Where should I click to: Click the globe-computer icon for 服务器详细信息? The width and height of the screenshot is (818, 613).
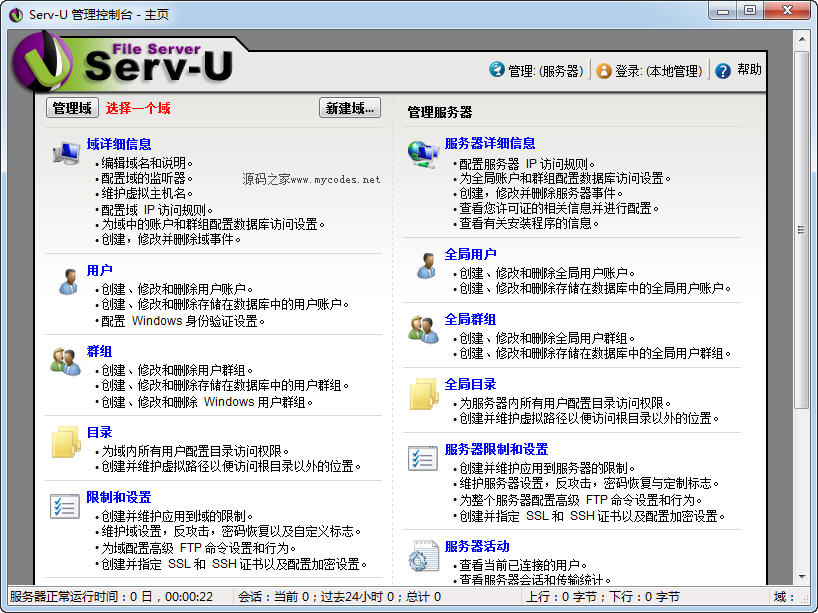click(x=423, y=153)
